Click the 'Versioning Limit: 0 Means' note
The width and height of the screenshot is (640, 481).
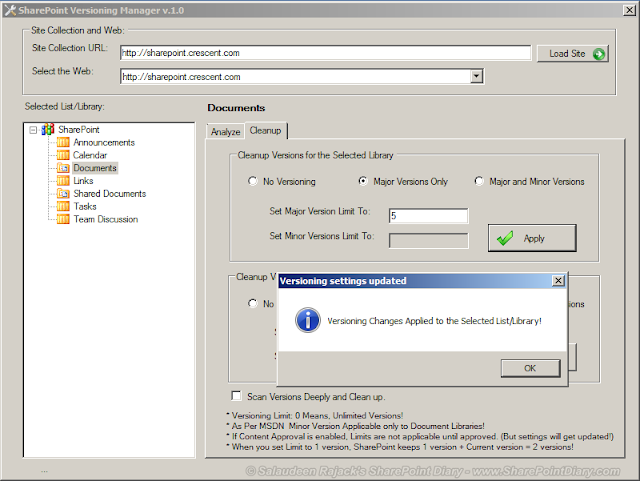317,416
